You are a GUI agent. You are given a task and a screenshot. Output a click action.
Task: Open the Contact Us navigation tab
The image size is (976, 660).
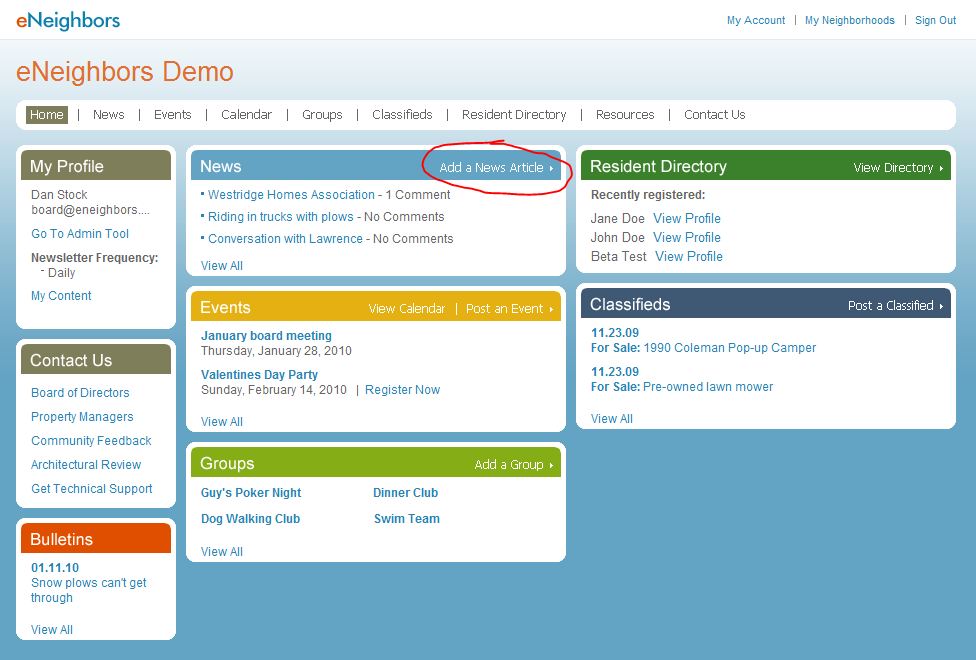714,115
